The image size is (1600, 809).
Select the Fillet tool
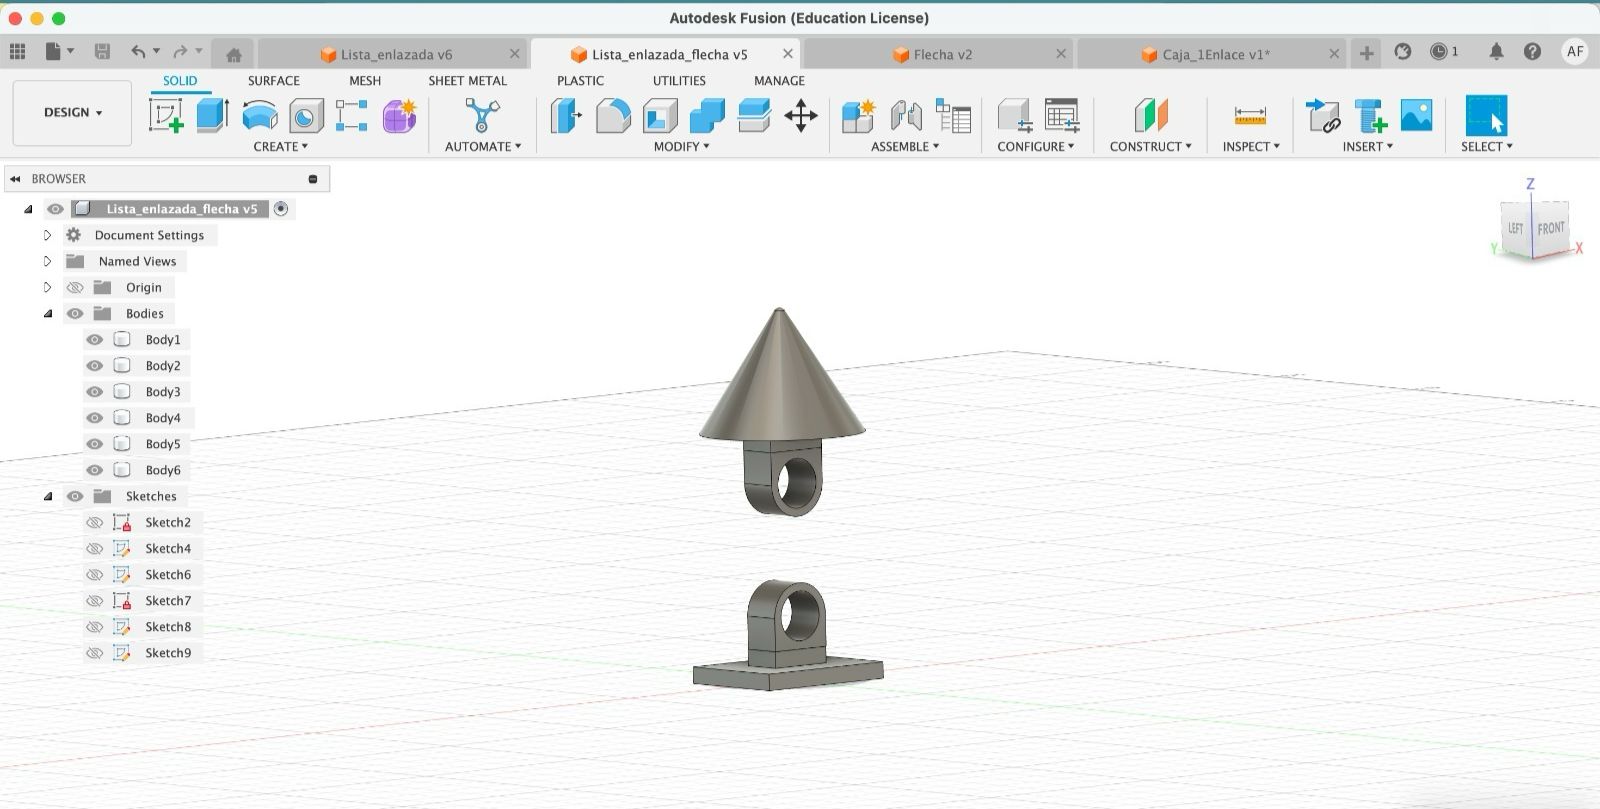[613, 116]
